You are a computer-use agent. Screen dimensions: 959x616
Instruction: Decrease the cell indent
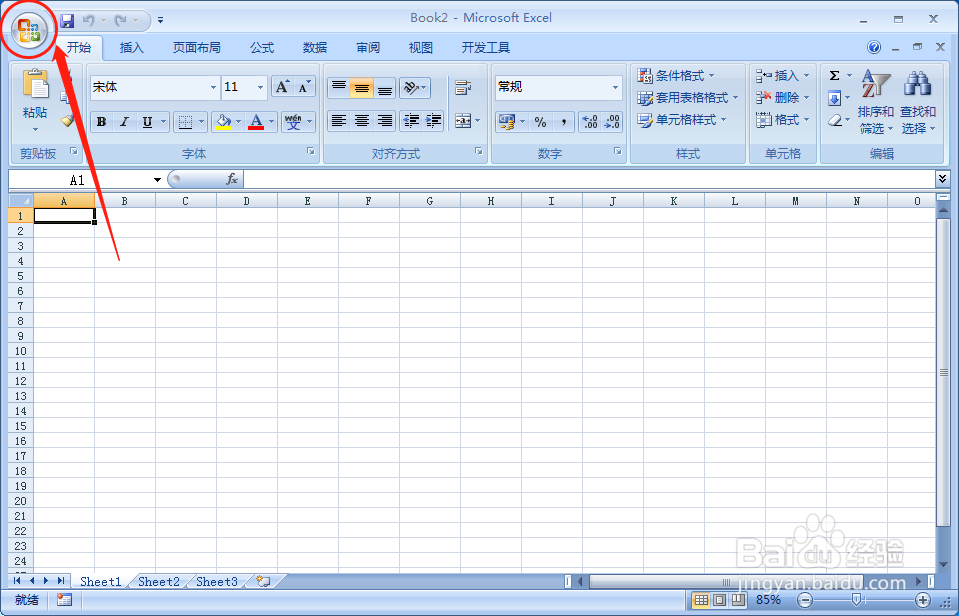411,121
